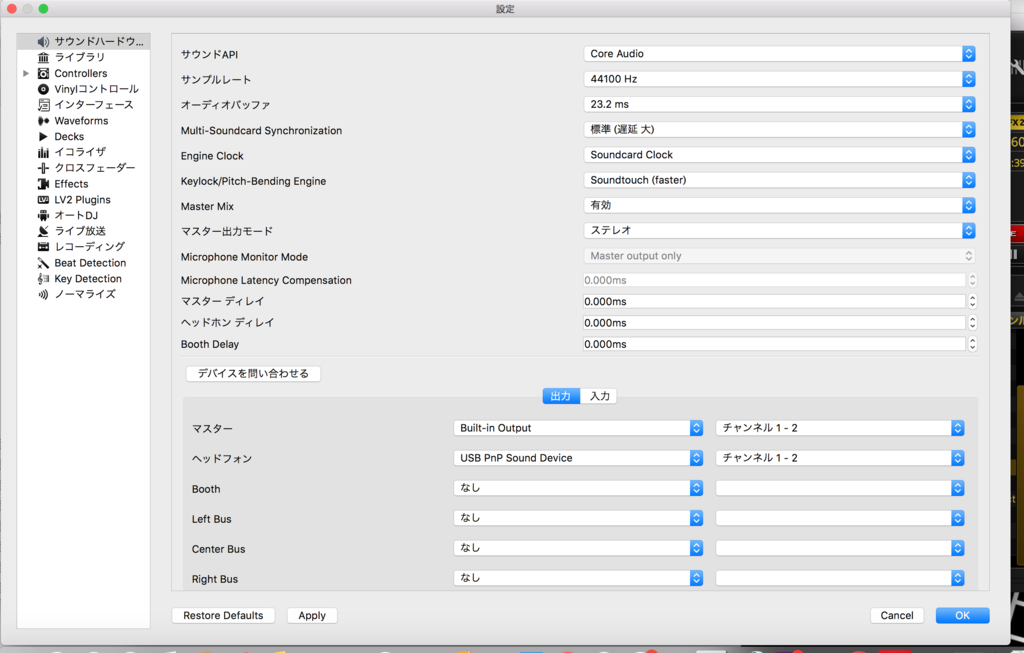This screenshot has width=1024, height=653.
Task: Open the Vinylコントロール vinyl icon
Action: [x=43, y=89]
